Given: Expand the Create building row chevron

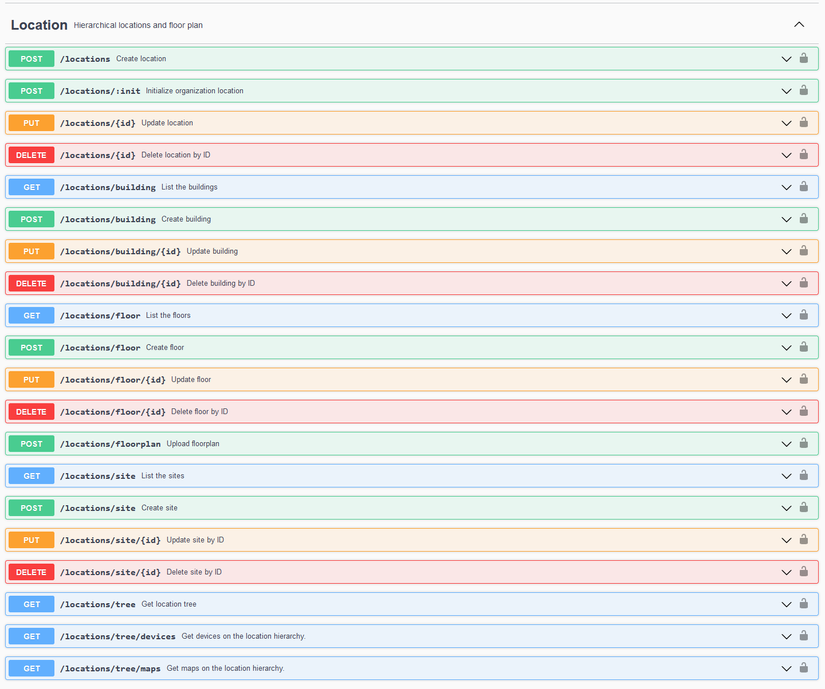Looking at the screenshot, I should 786,219.
